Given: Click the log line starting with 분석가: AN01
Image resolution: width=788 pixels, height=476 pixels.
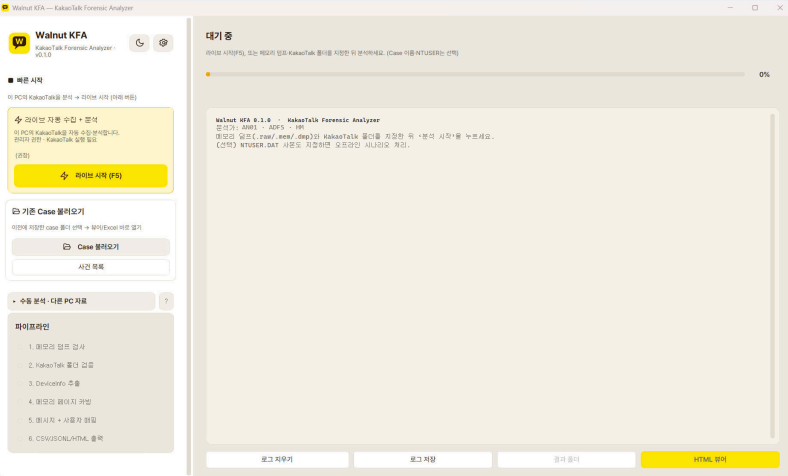Looking at the screenshot, I should pos(260,128).
